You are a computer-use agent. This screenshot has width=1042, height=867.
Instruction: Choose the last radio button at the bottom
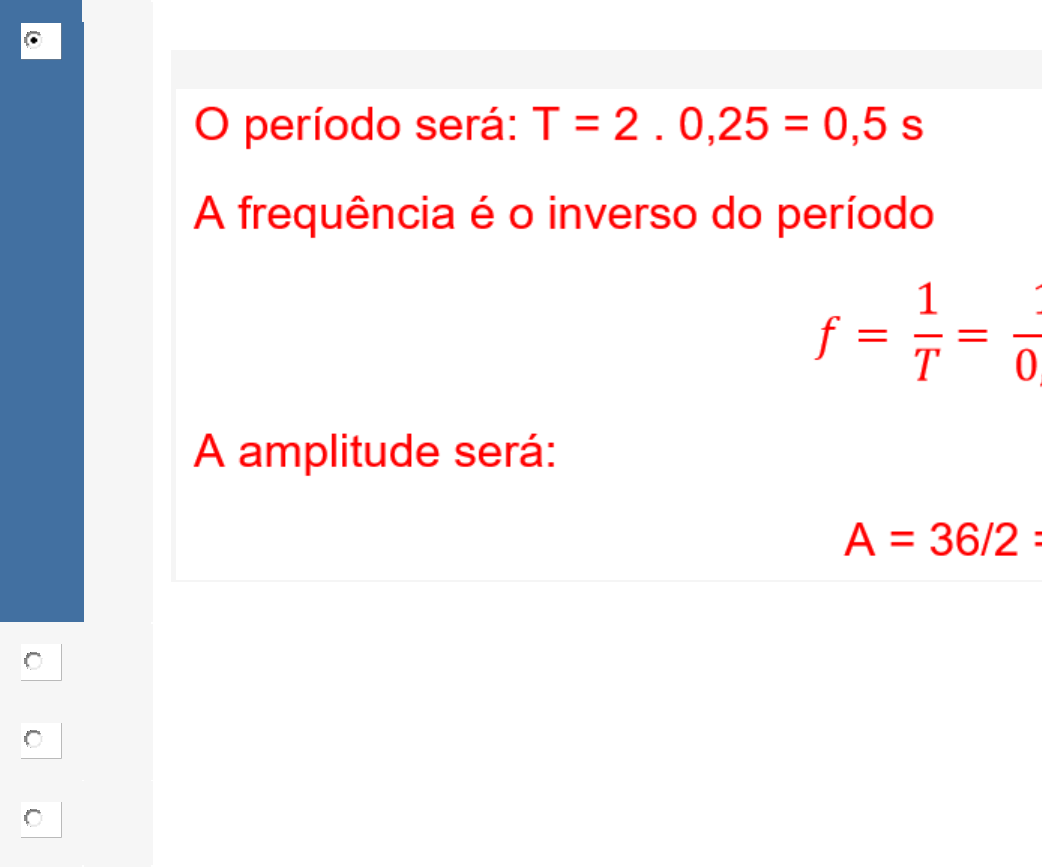pos(34,818)
